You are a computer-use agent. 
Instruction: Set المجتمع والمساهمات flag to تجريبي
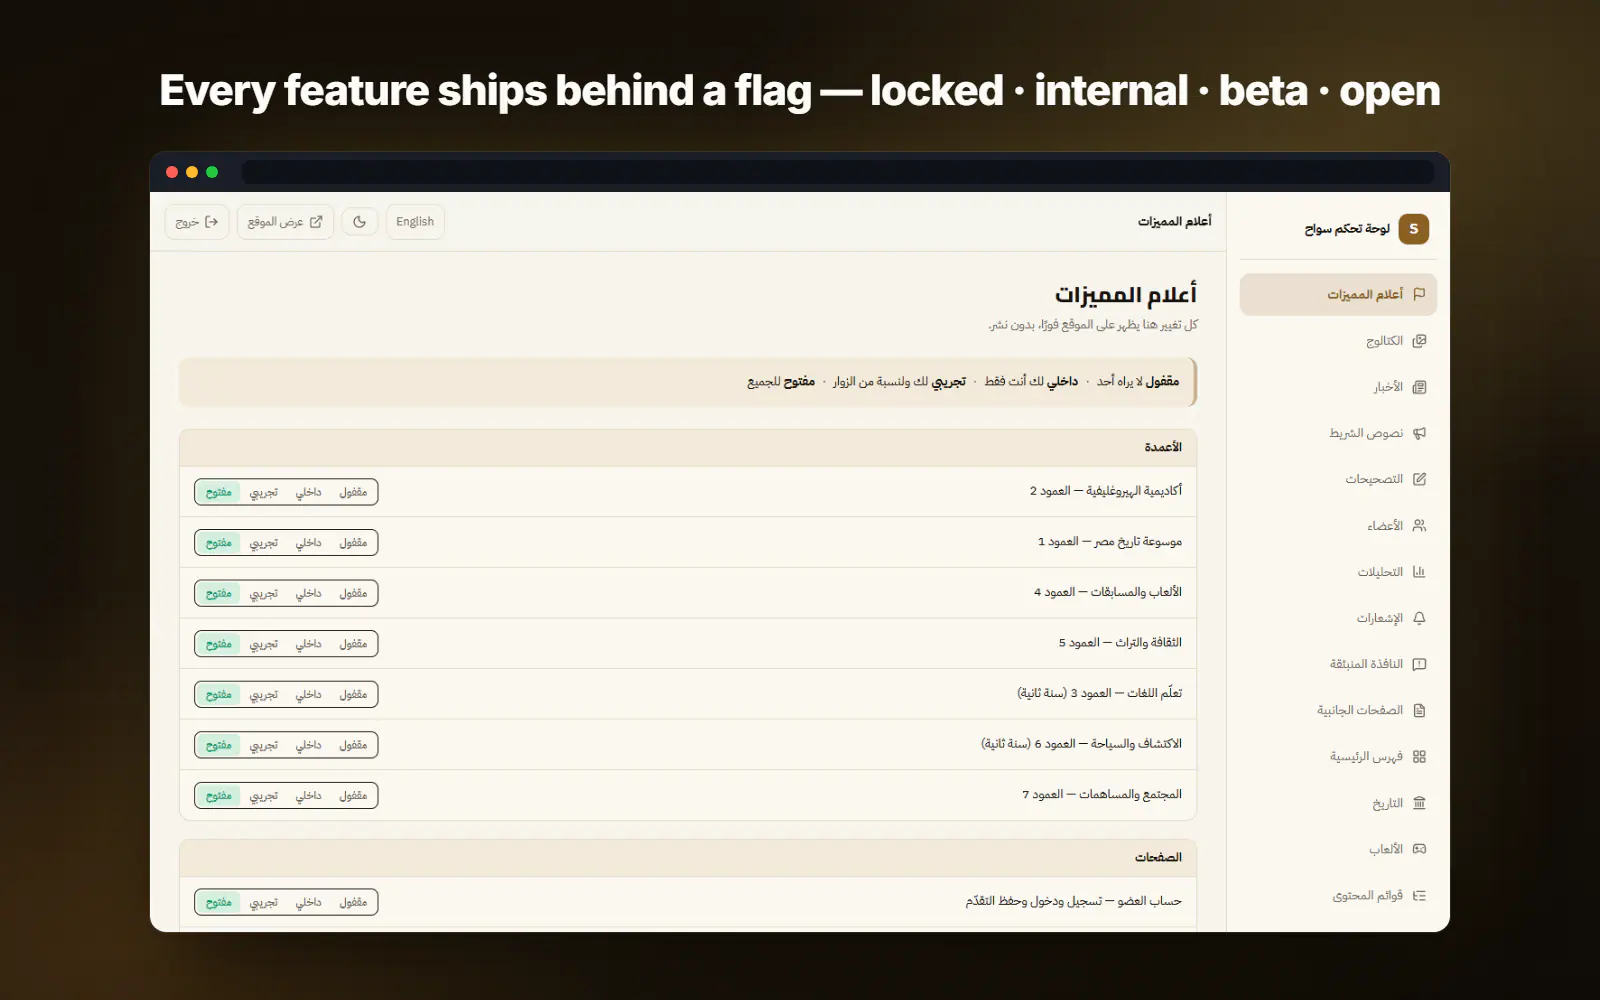[264, 796]
